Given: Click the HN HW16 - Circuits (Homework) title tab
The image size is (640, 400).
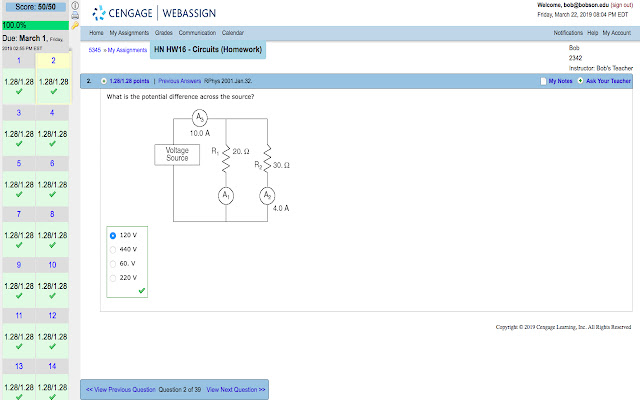Looking at the screenshot, I should tap(208, 49).
